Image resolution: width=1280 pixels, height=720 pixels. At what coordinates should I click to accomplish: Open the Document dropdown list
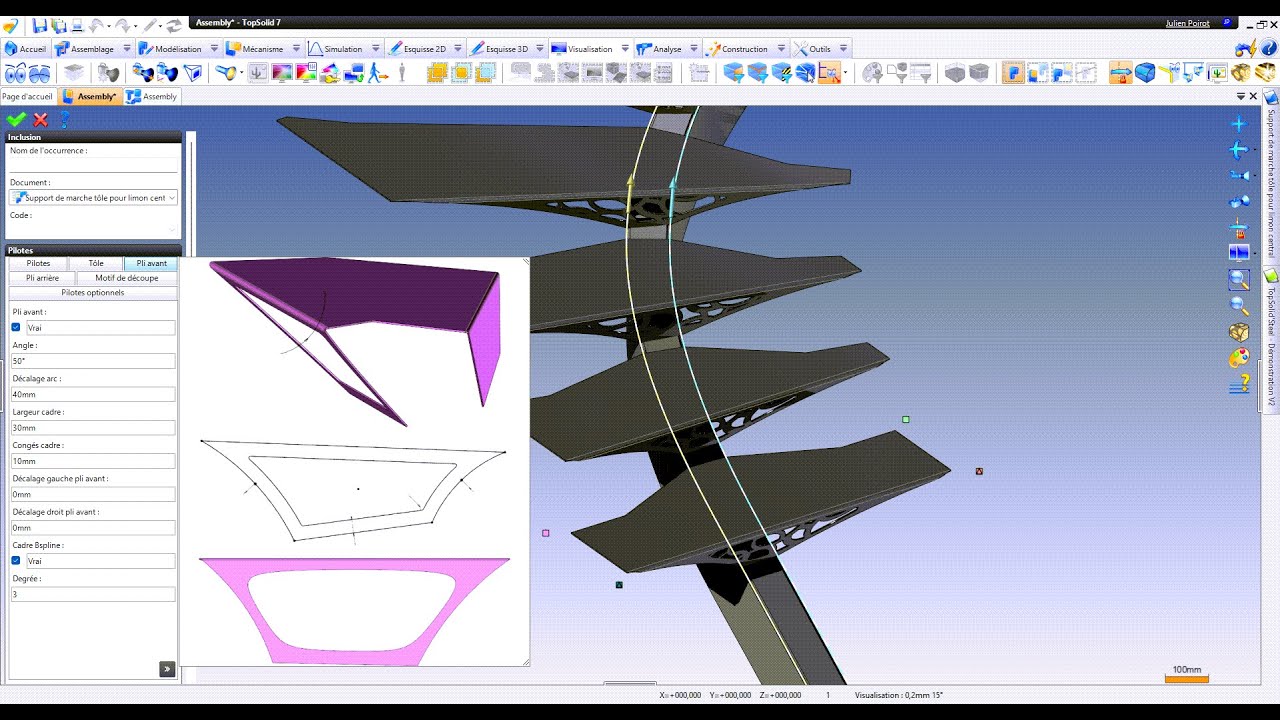172,198
